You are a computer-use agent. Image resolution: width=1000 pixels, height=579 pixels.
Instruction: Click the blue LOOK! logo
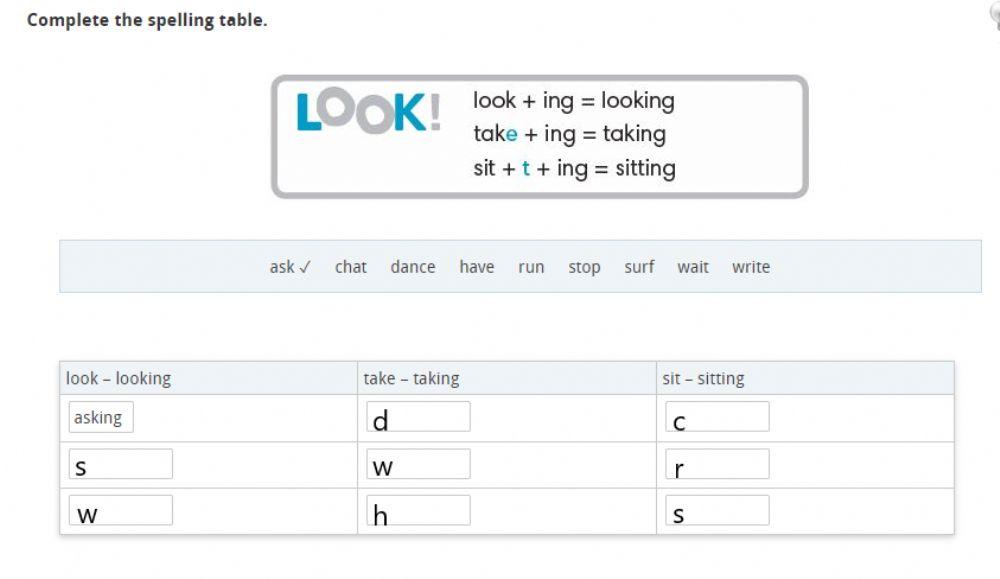tap(368, 113)
